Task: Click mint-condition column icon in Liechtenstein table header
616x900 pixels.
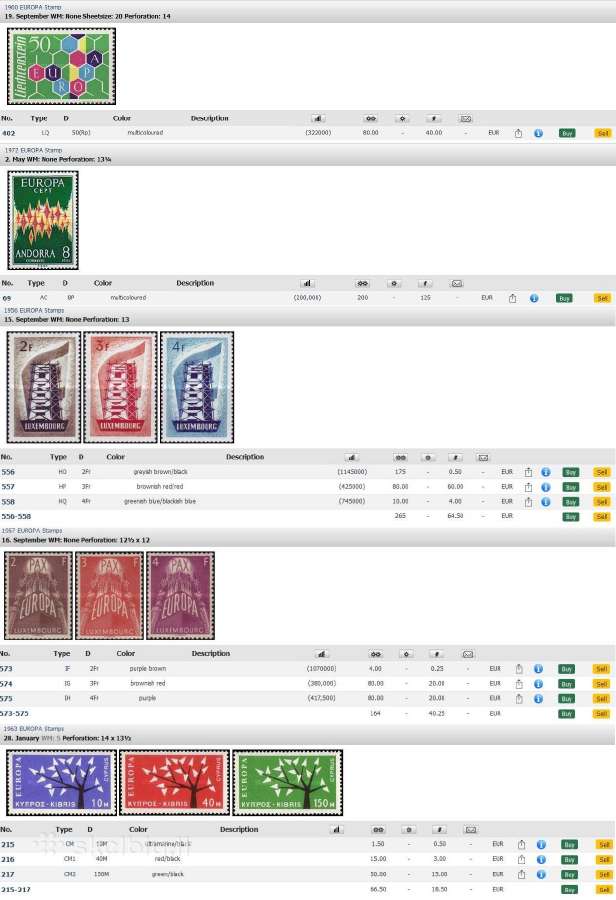Action: point(370,119)
